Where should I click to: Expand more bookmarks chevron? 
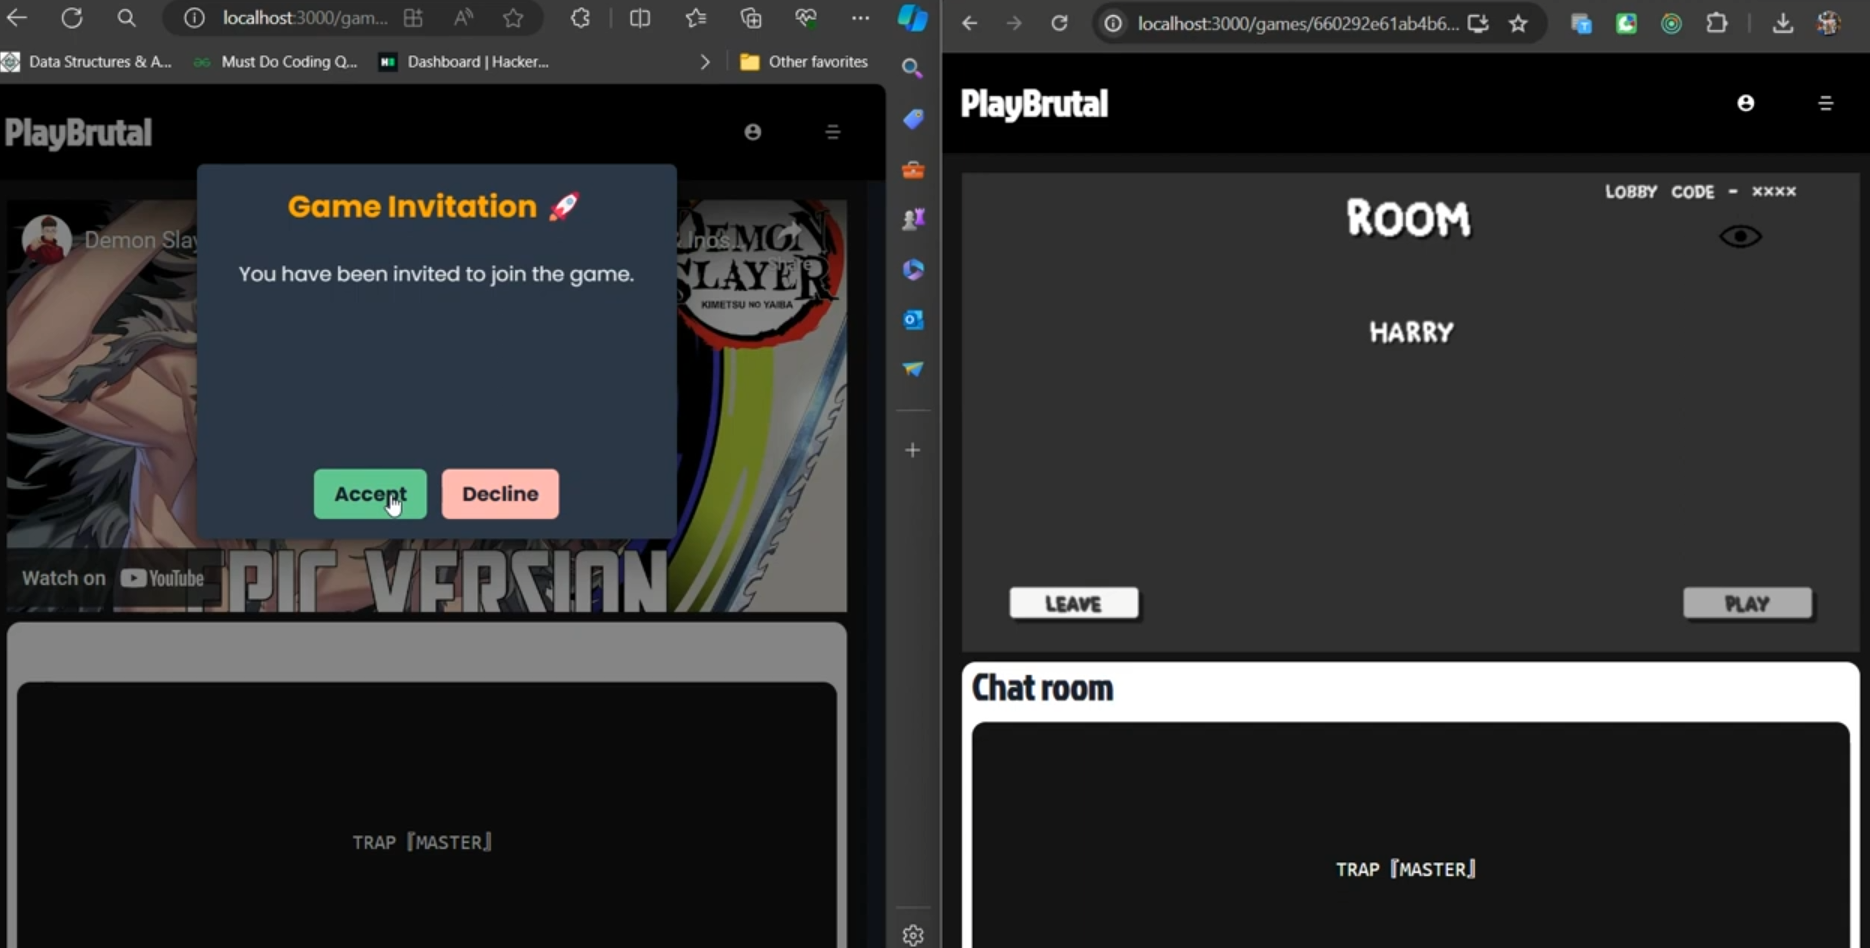click(x=705, y=62)
